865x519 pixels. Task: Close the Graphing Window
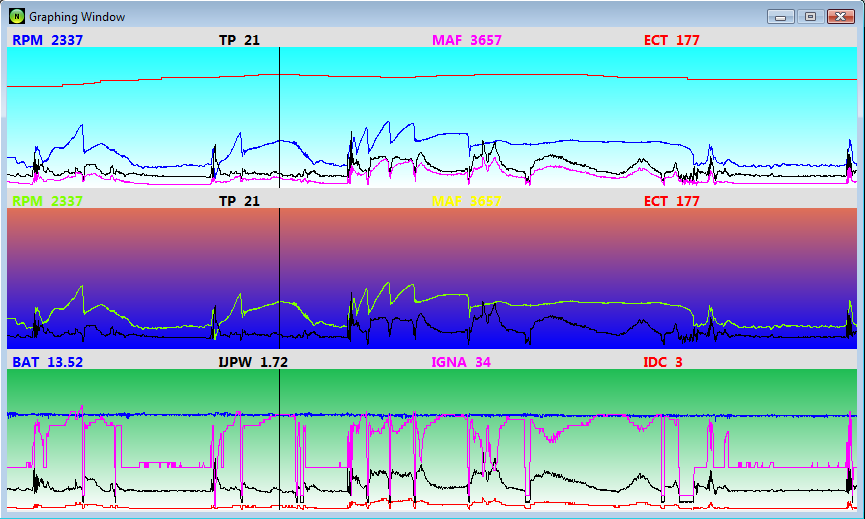point(839,17)
